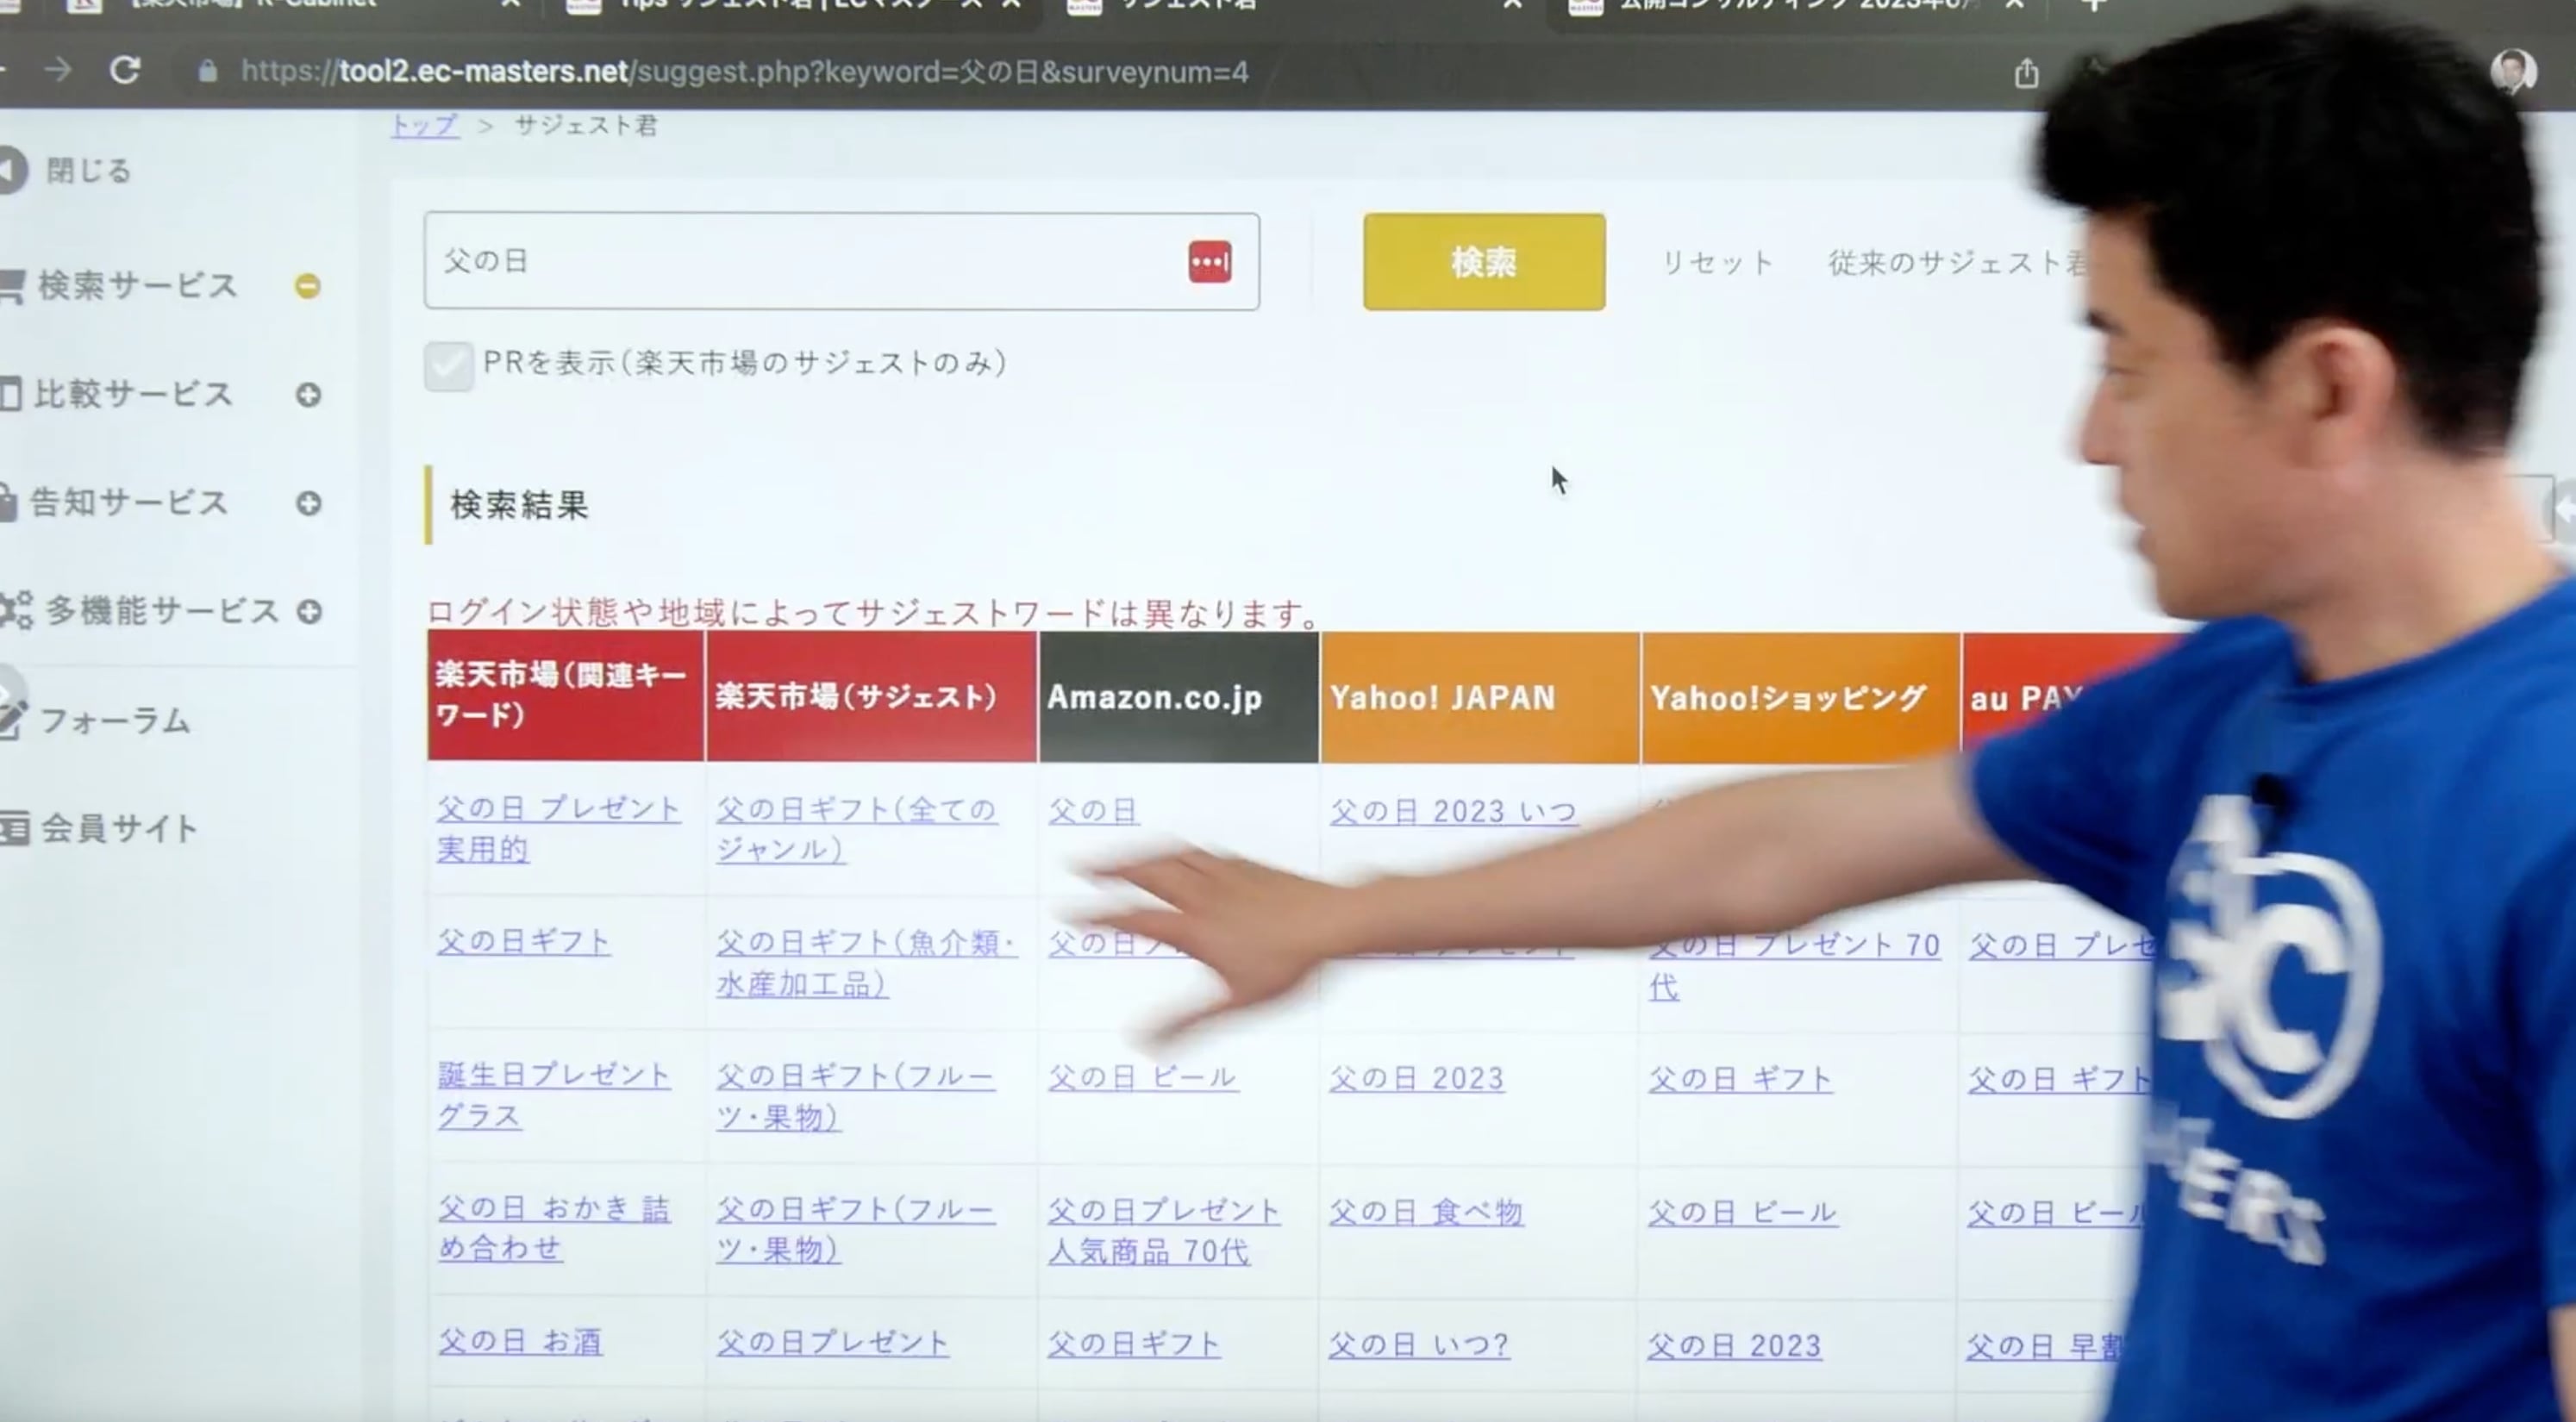2576x1422 pixels.
Task: Expand 比較サービス with the plus icon
Action: pyautogui.click(x=308, y=395)
